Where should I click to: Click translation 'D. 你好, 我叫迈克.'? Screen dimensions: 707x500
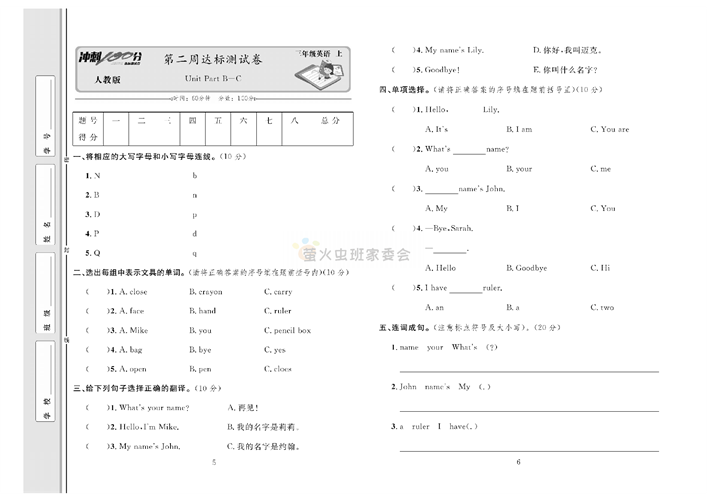[567, 50]
